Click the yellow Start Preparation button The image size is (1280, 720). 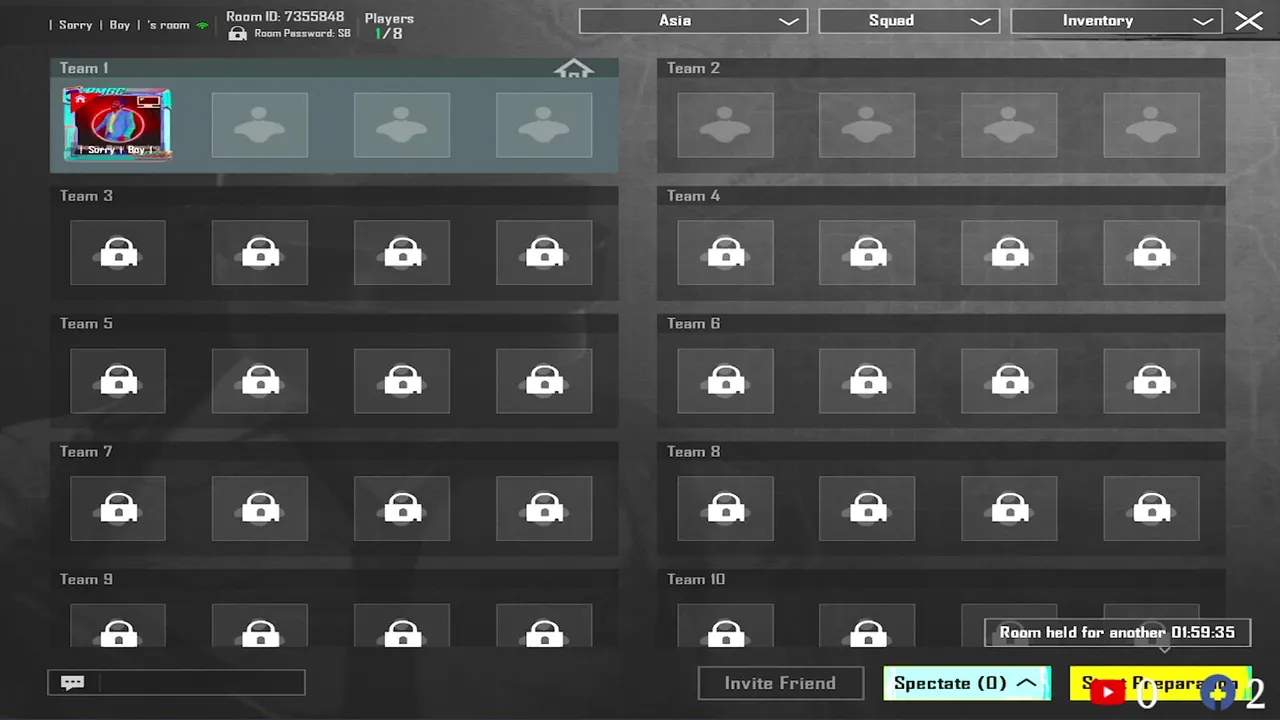pyautogui.click(x=1160, y=684)
